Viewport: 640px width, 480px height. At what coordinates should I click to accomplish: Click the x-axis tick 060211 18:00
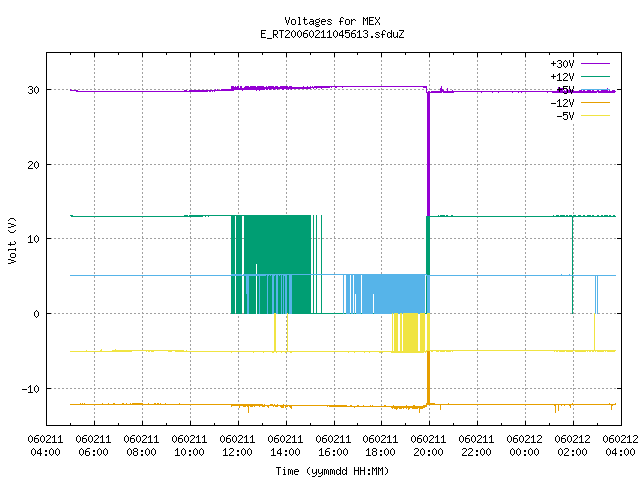(x=381, y=445)
